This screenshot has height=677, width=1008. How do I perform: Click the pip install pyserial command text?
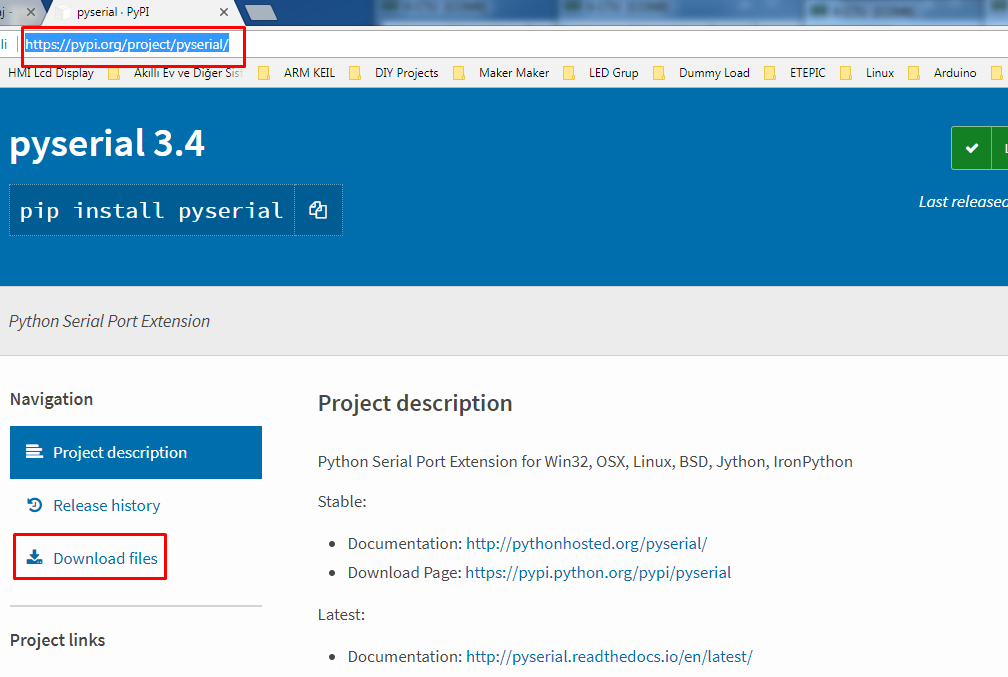(x=152, y=211)
